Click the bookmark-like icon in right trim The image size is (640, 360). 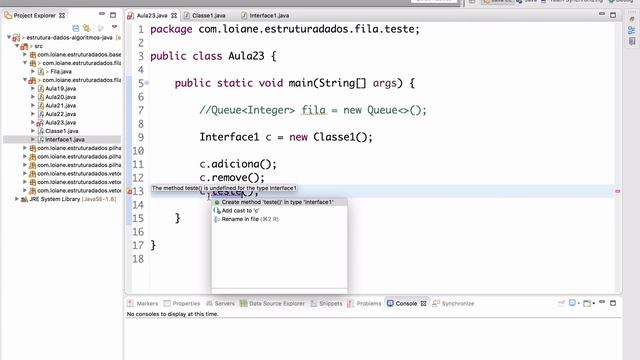pyautogui.click(x=632, y=41)
